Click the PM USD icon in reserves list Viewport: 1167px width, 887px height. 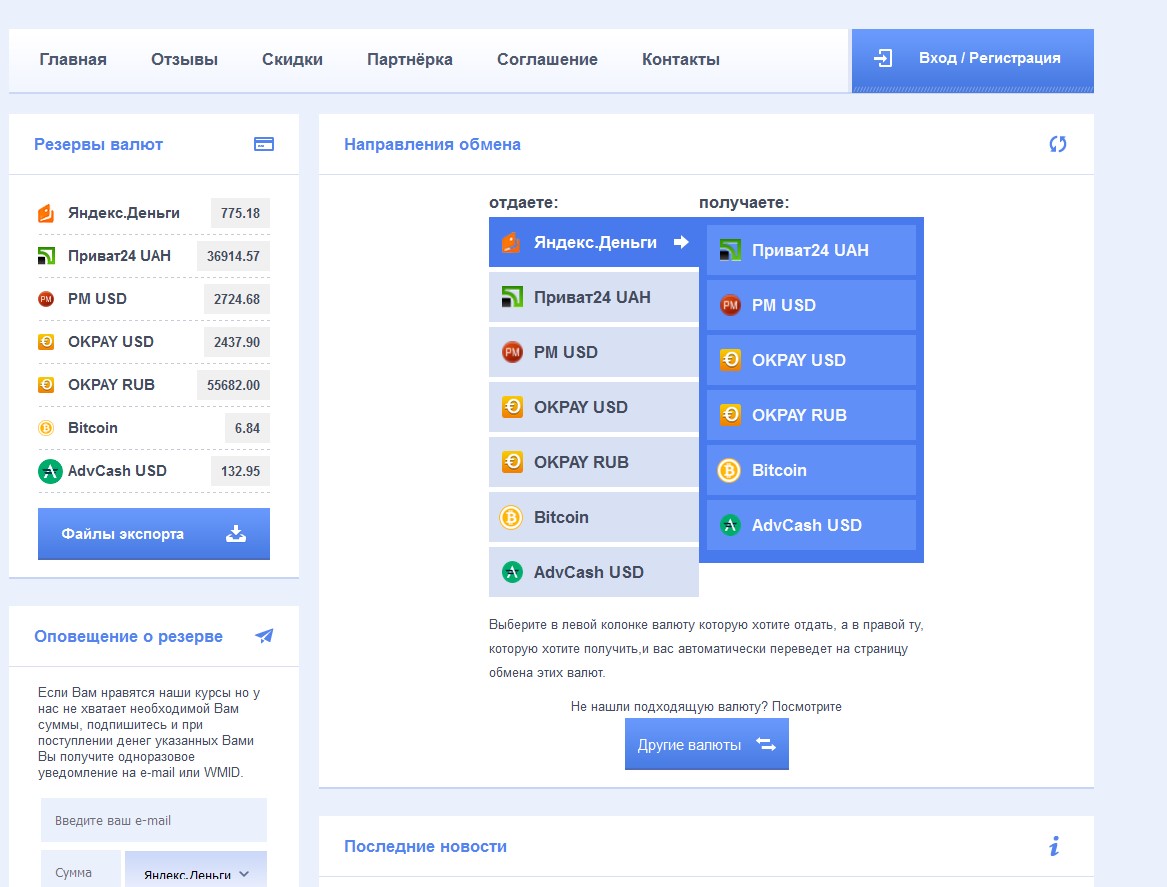coord(46,299)
